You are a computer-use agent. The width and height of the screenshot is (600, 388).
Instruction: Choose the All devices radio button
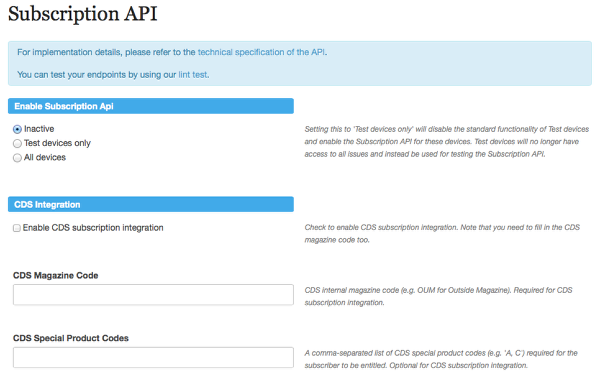[x=17, y=158]
